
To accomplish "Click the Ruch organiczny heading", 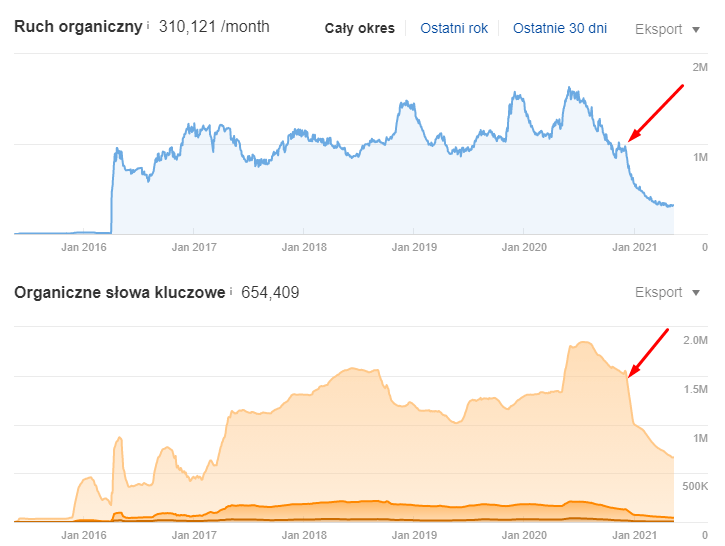I will tap(77, 27).
